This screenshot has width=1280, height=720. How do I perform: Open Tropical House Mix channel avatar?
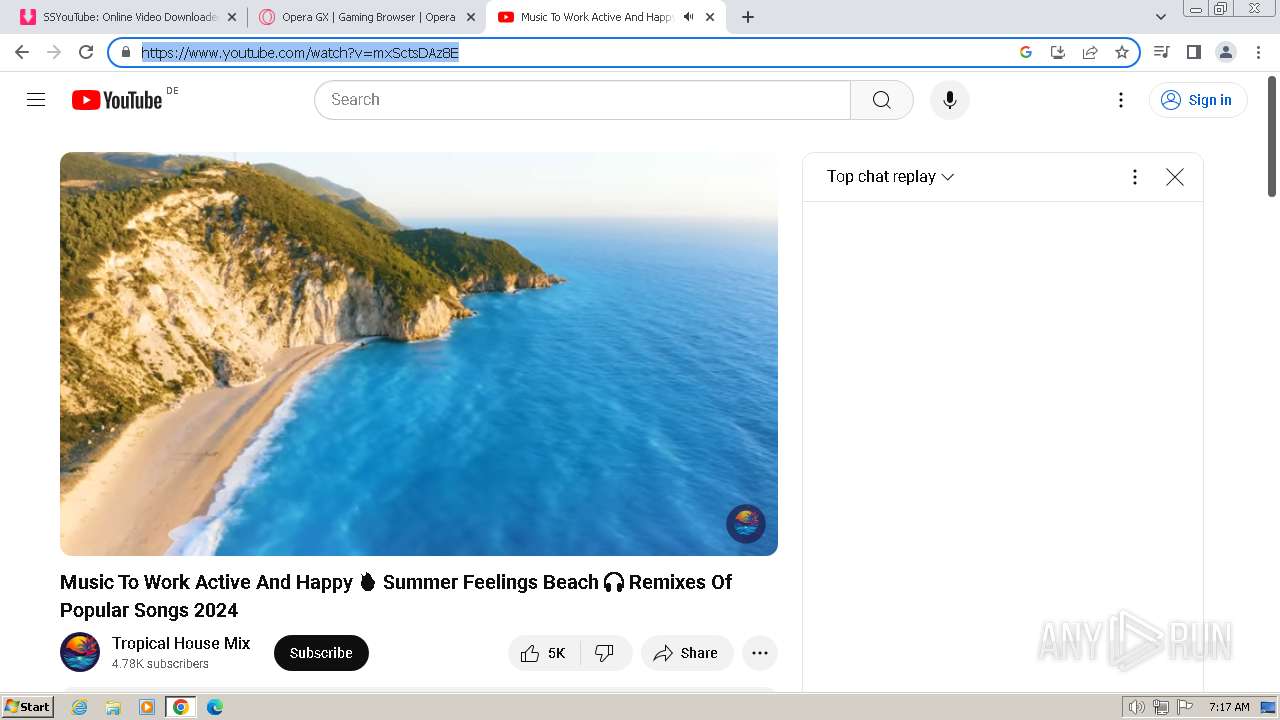[x=80, y=653]
